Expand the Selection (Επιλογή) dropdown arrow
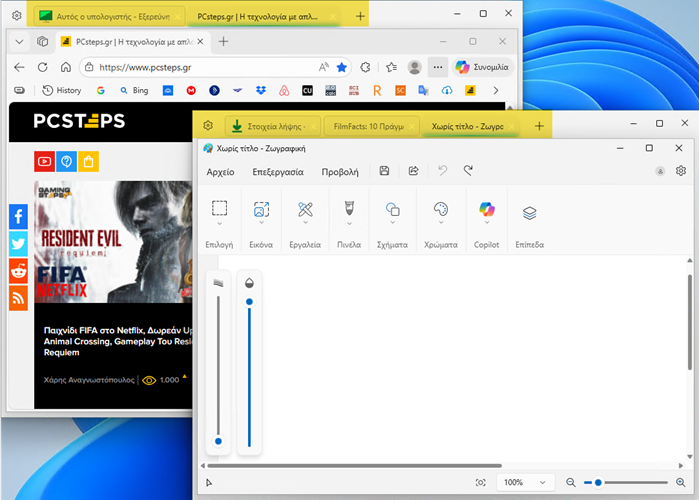 [220, 225]
